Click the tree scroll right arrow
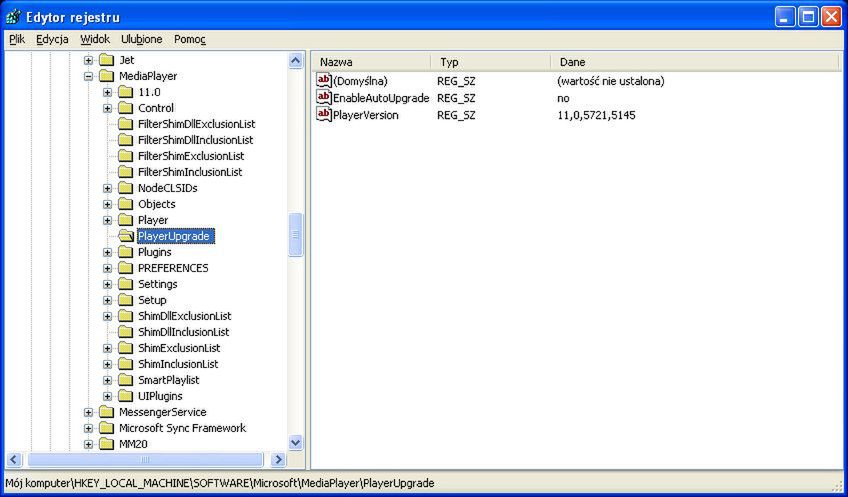The height and width of the screenshot is (497, 848). click(278, 460)
